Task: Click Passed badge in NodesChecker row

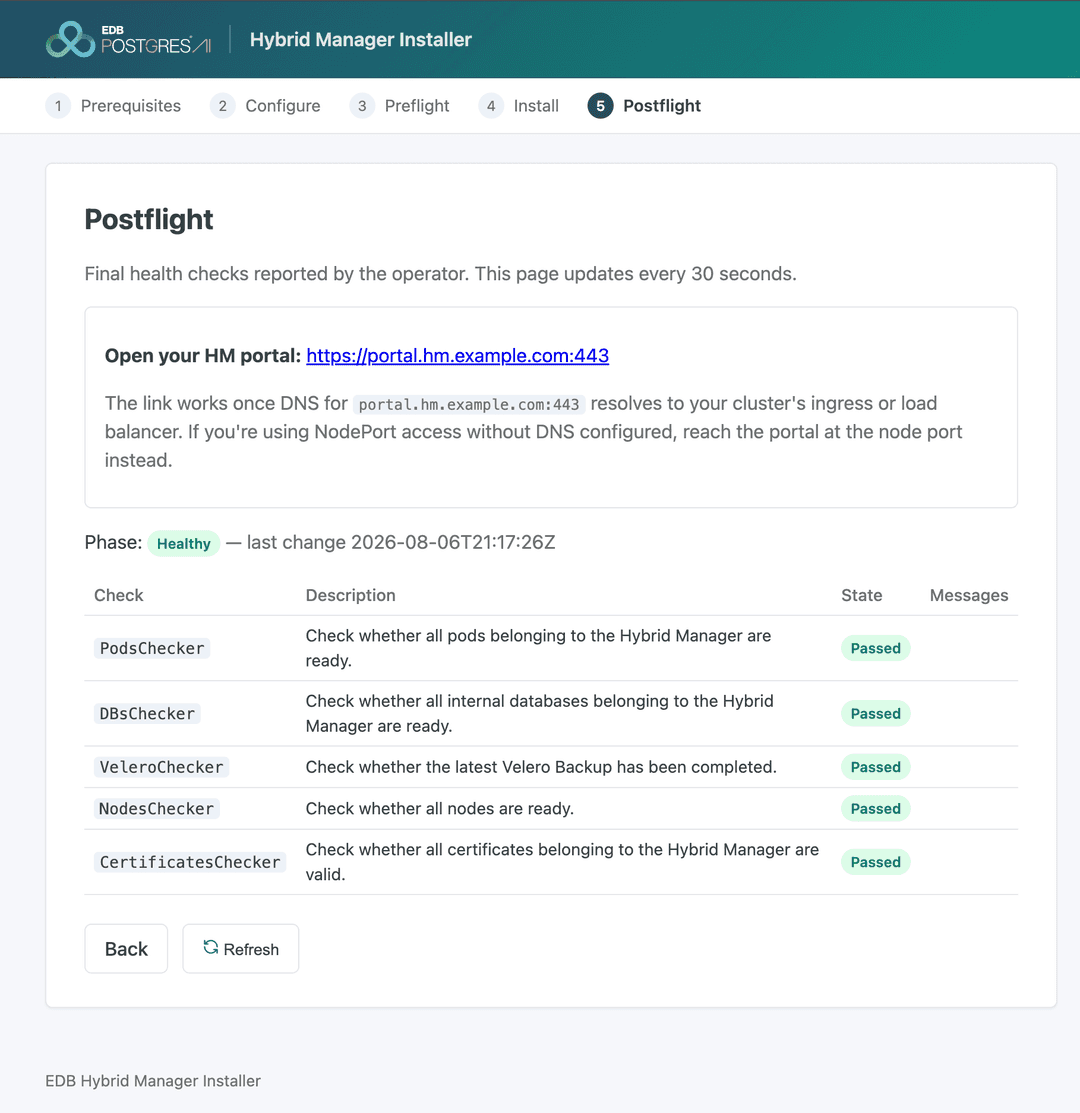Action: 876,808
